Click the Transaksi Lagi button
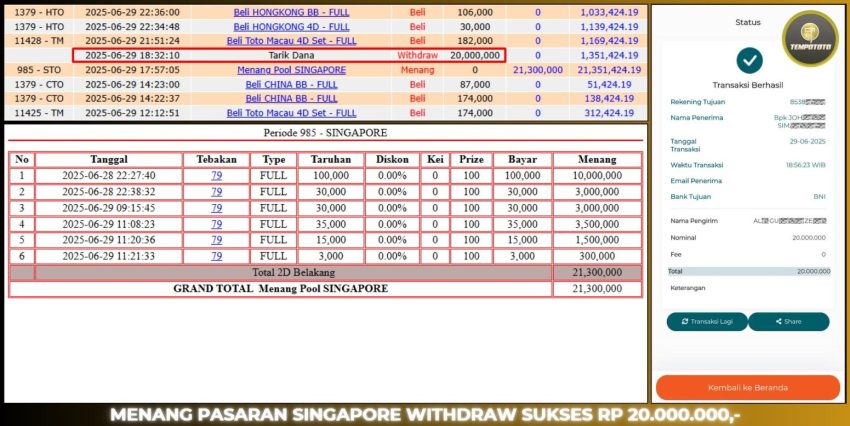The width and height of the screenshot is (850, 426). click(x=707, y=321)
